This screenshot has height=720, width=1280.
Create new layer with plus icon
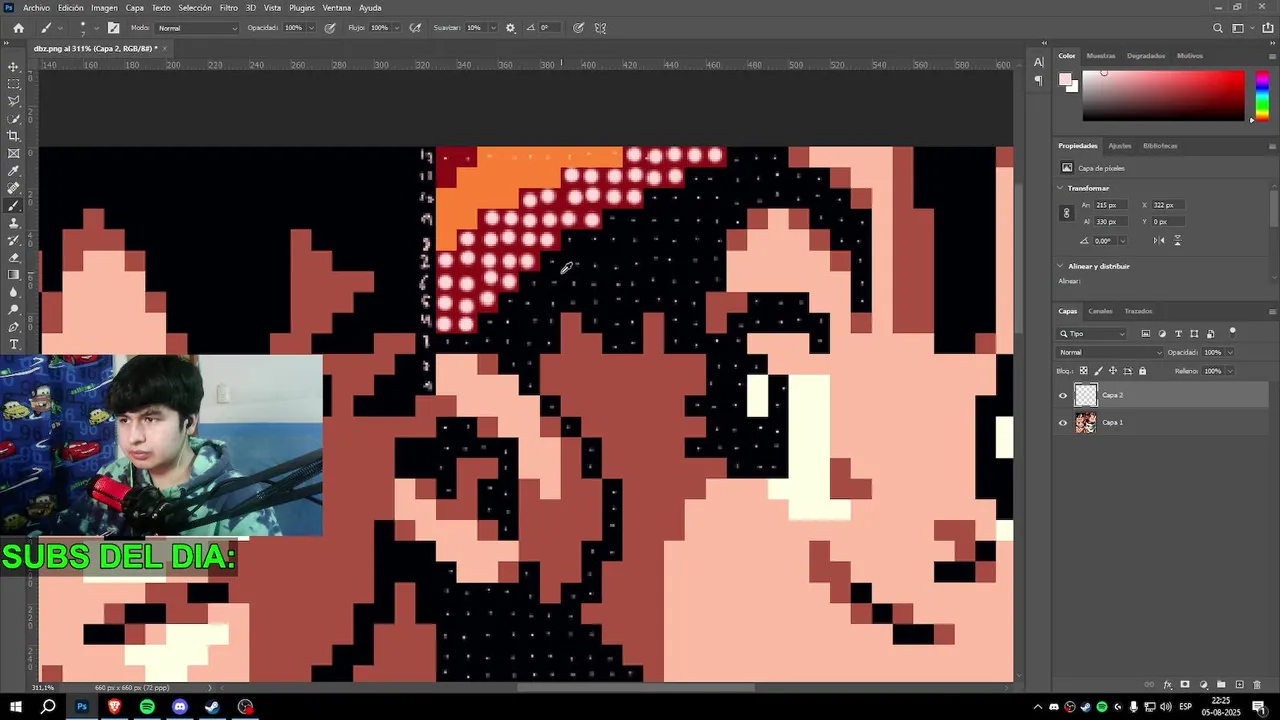[1239, 685]
